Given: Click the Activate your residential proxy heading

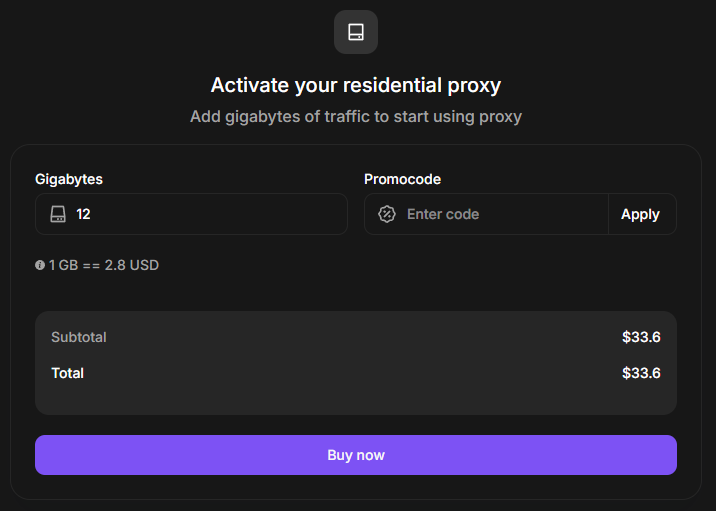Looking at the screenshot, I should coord(356,85).
